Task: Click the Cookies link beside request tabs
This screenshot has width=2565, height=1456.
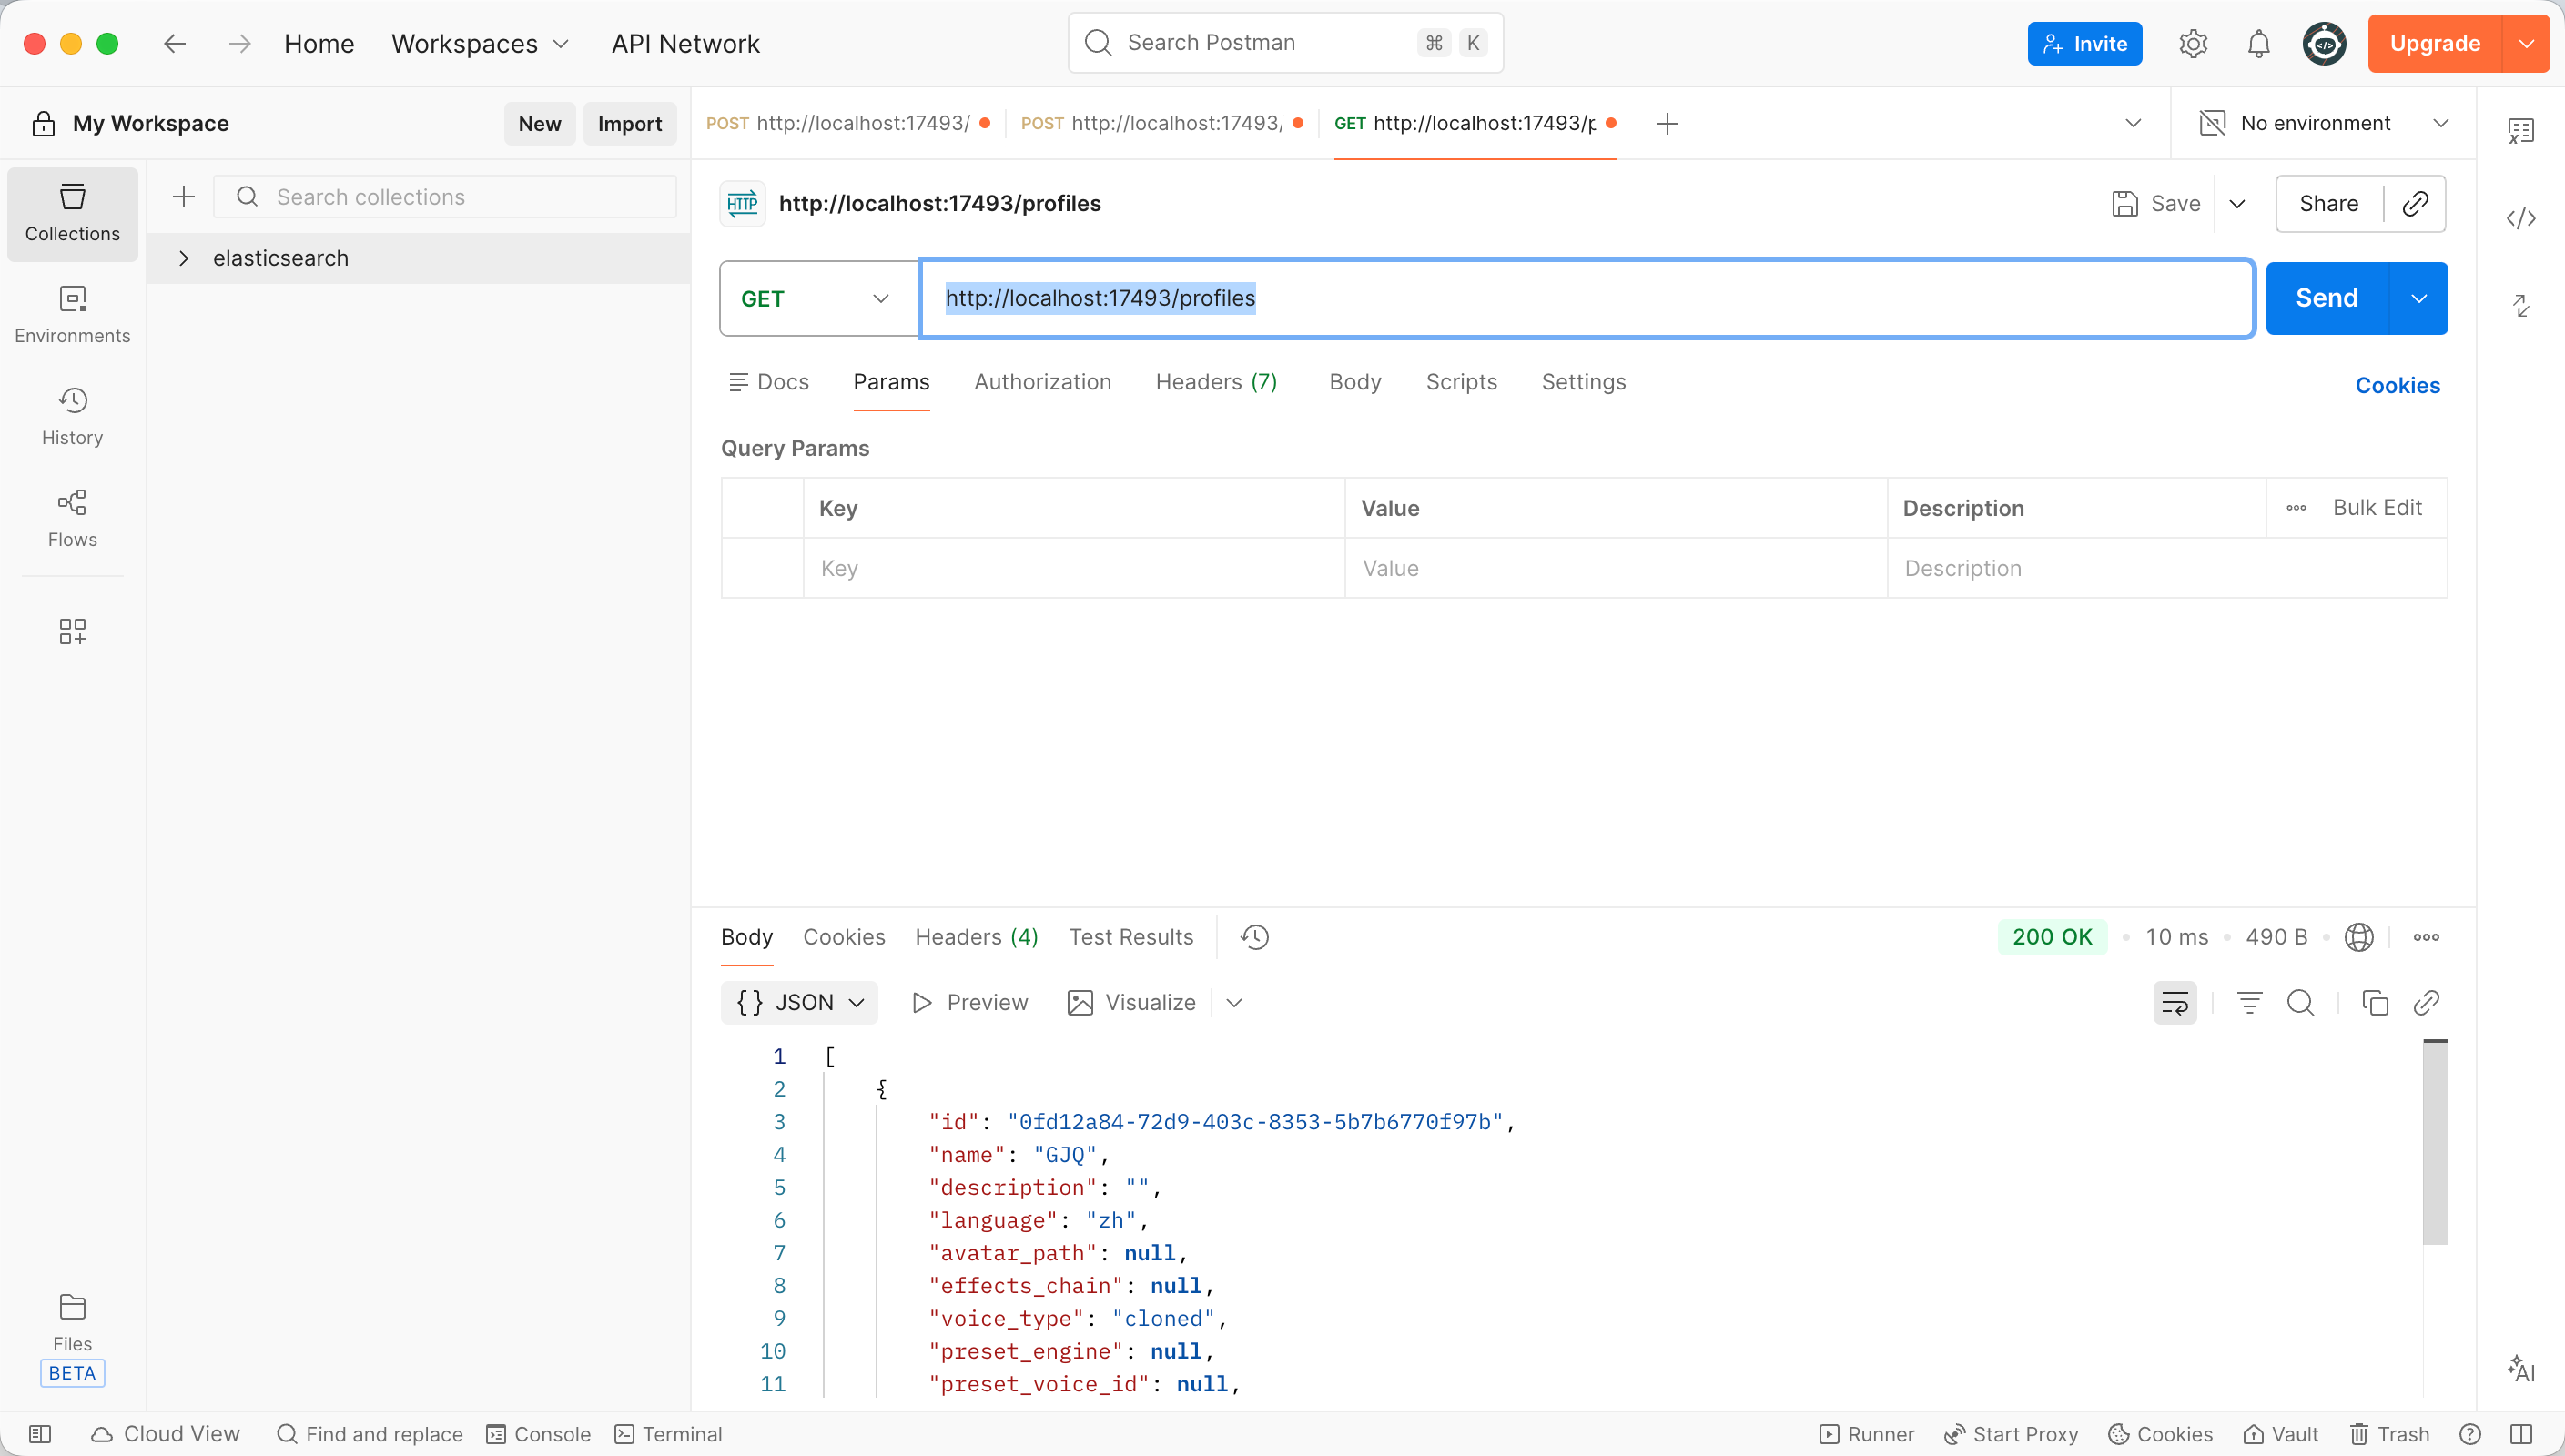Action: tap(2397, 385)
